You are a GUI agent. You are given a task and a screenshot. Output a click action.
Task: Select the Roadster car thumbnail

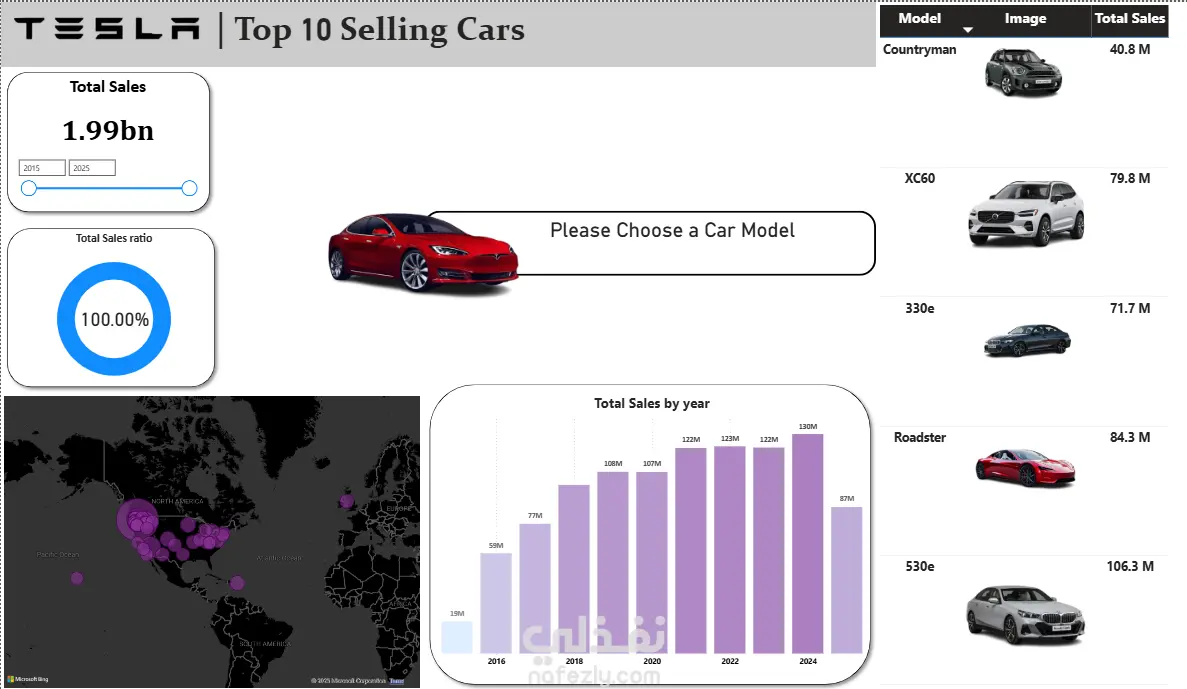(x=1025, y=467)
